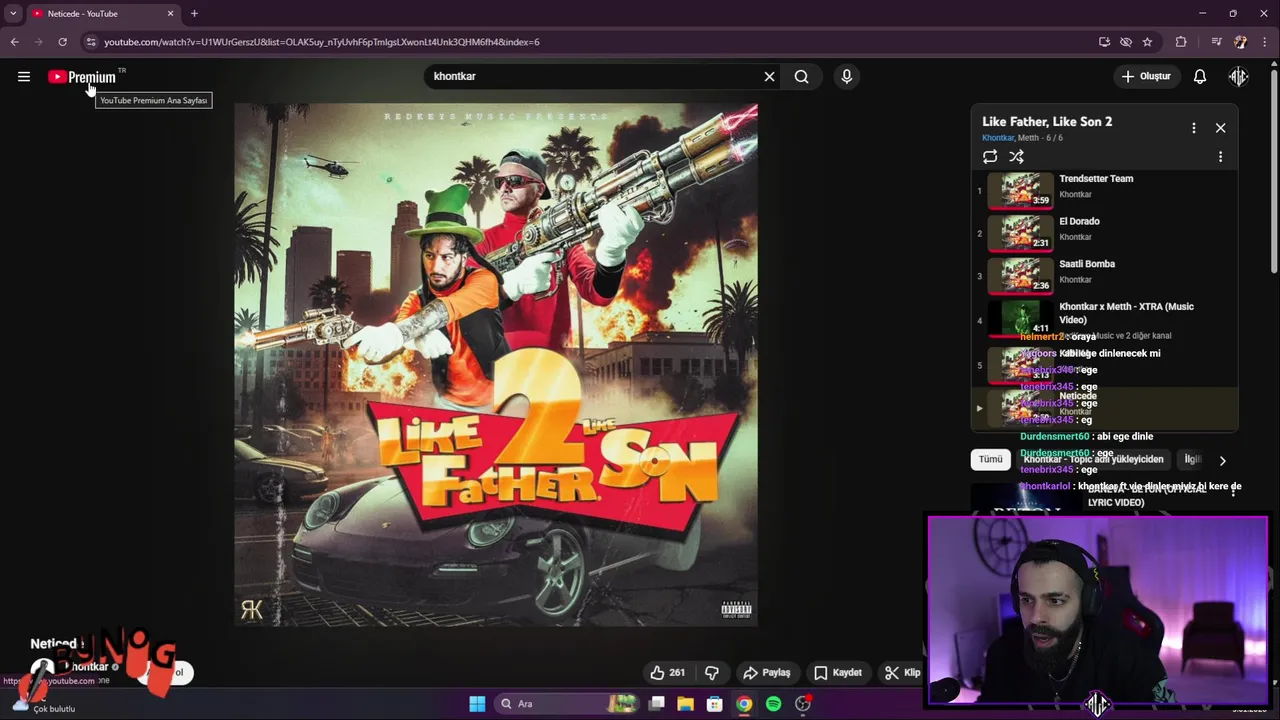The width and height of the screenshot is (1280, 720).
Task: Open Khontkar channel link in playlist header
Action: pos(997,138)
